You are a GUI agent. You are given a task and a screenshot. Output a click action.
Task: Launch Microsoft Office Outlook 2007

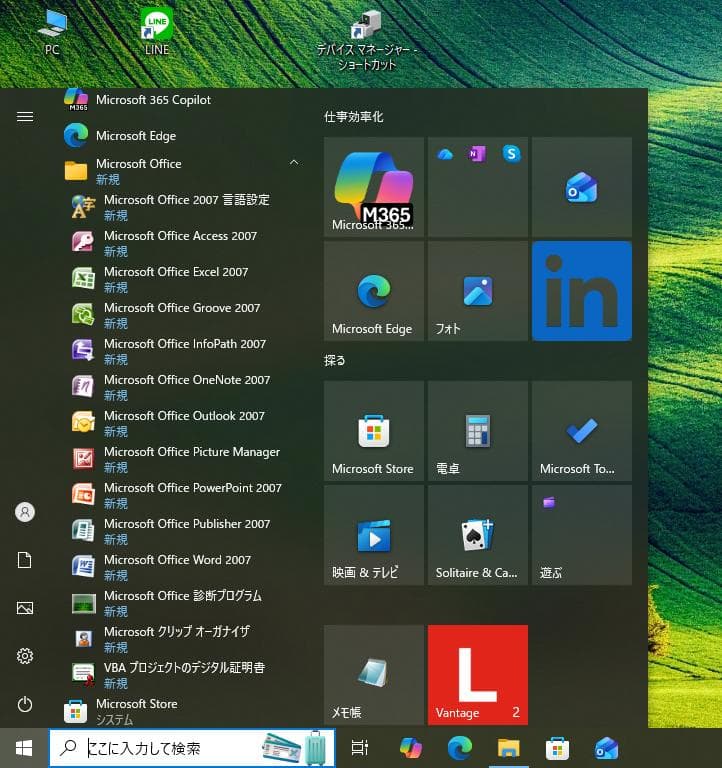tap(182, 423)
